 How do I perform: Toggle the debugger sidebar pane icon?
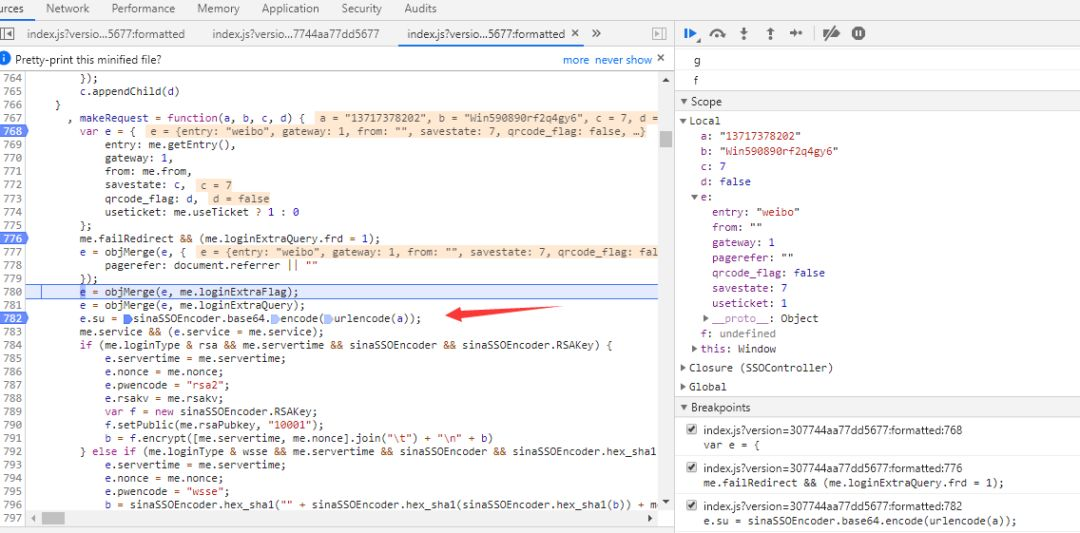tap(659, 34)
